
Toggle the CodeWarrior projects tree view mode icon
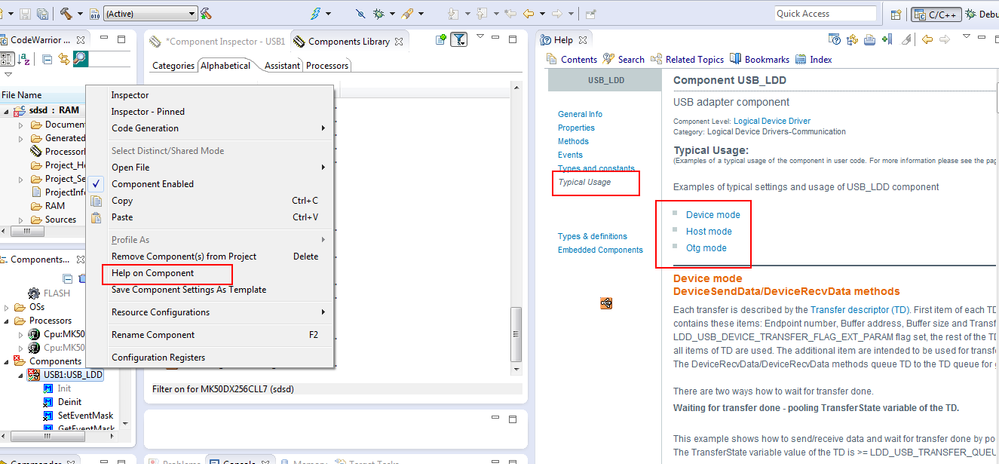pos(7,59)
